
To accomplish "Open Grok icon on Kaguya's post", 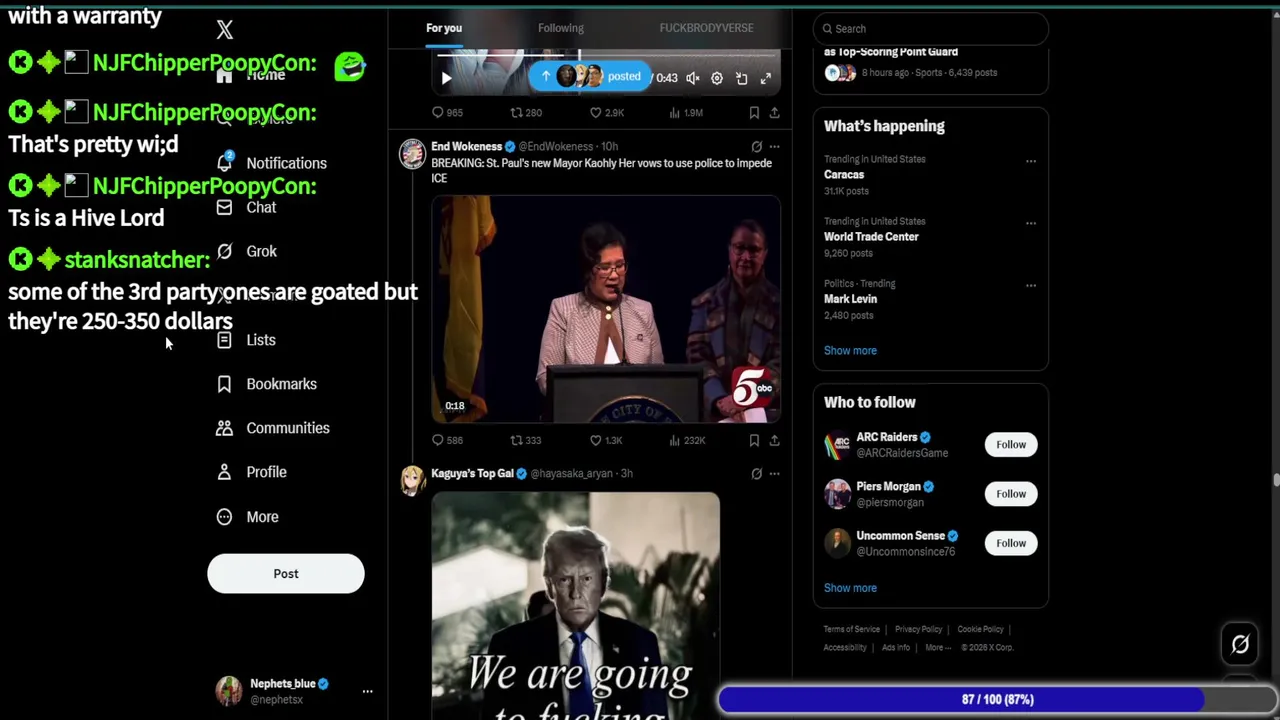I will [756, 474].
